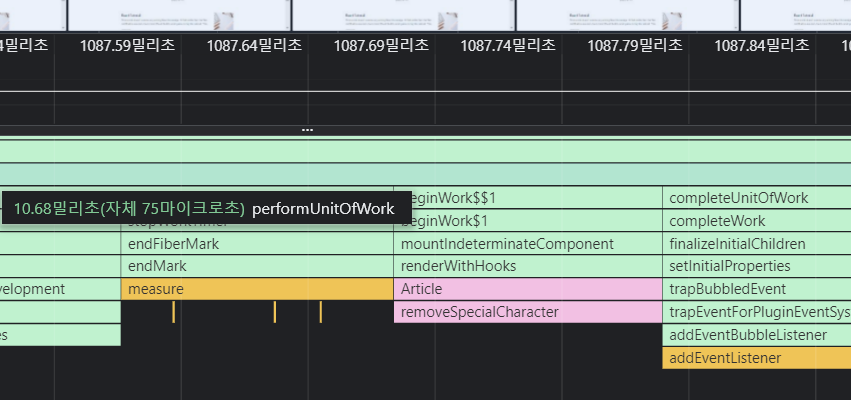Select the completeUnitOfWork bar
The image size is (851, 400).
pos(757,198)
